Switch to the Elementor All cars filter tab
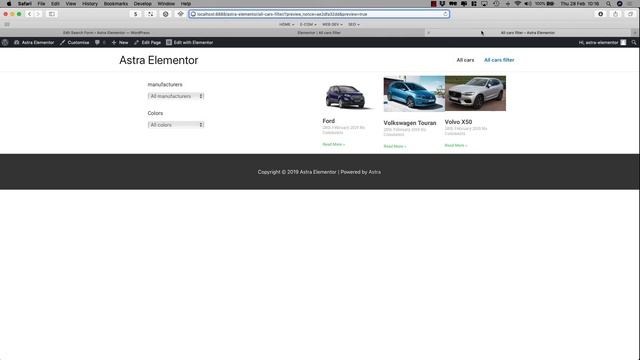Viewport: 640px width, 360px height. click(319, 33)
